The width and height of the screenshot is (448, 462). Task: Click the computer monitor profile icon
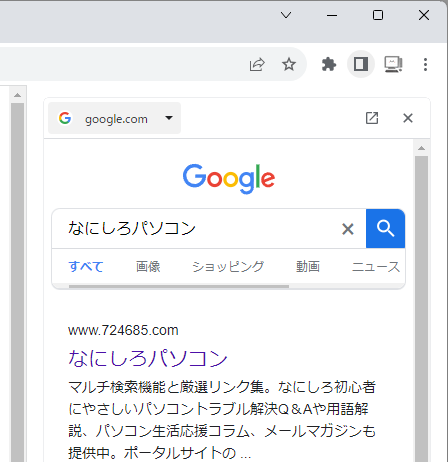pos(393,64)
